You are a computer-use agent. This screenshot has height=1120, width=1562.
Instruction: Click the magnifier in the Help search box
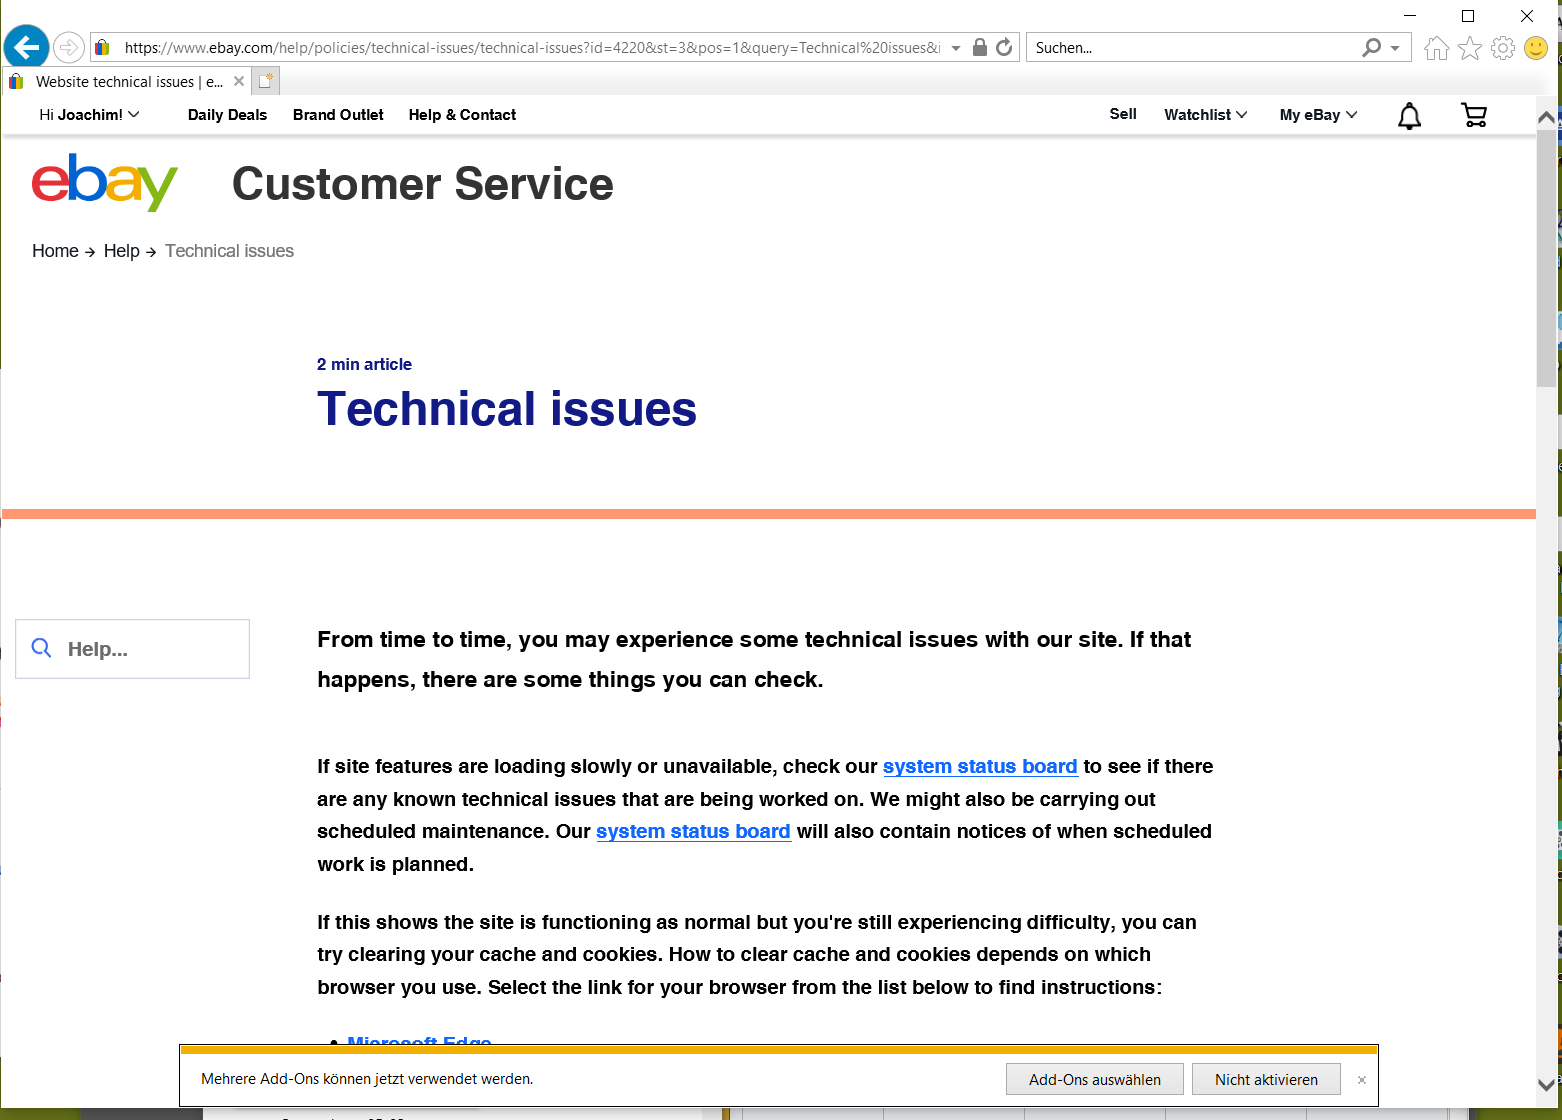tap(41, 648)
